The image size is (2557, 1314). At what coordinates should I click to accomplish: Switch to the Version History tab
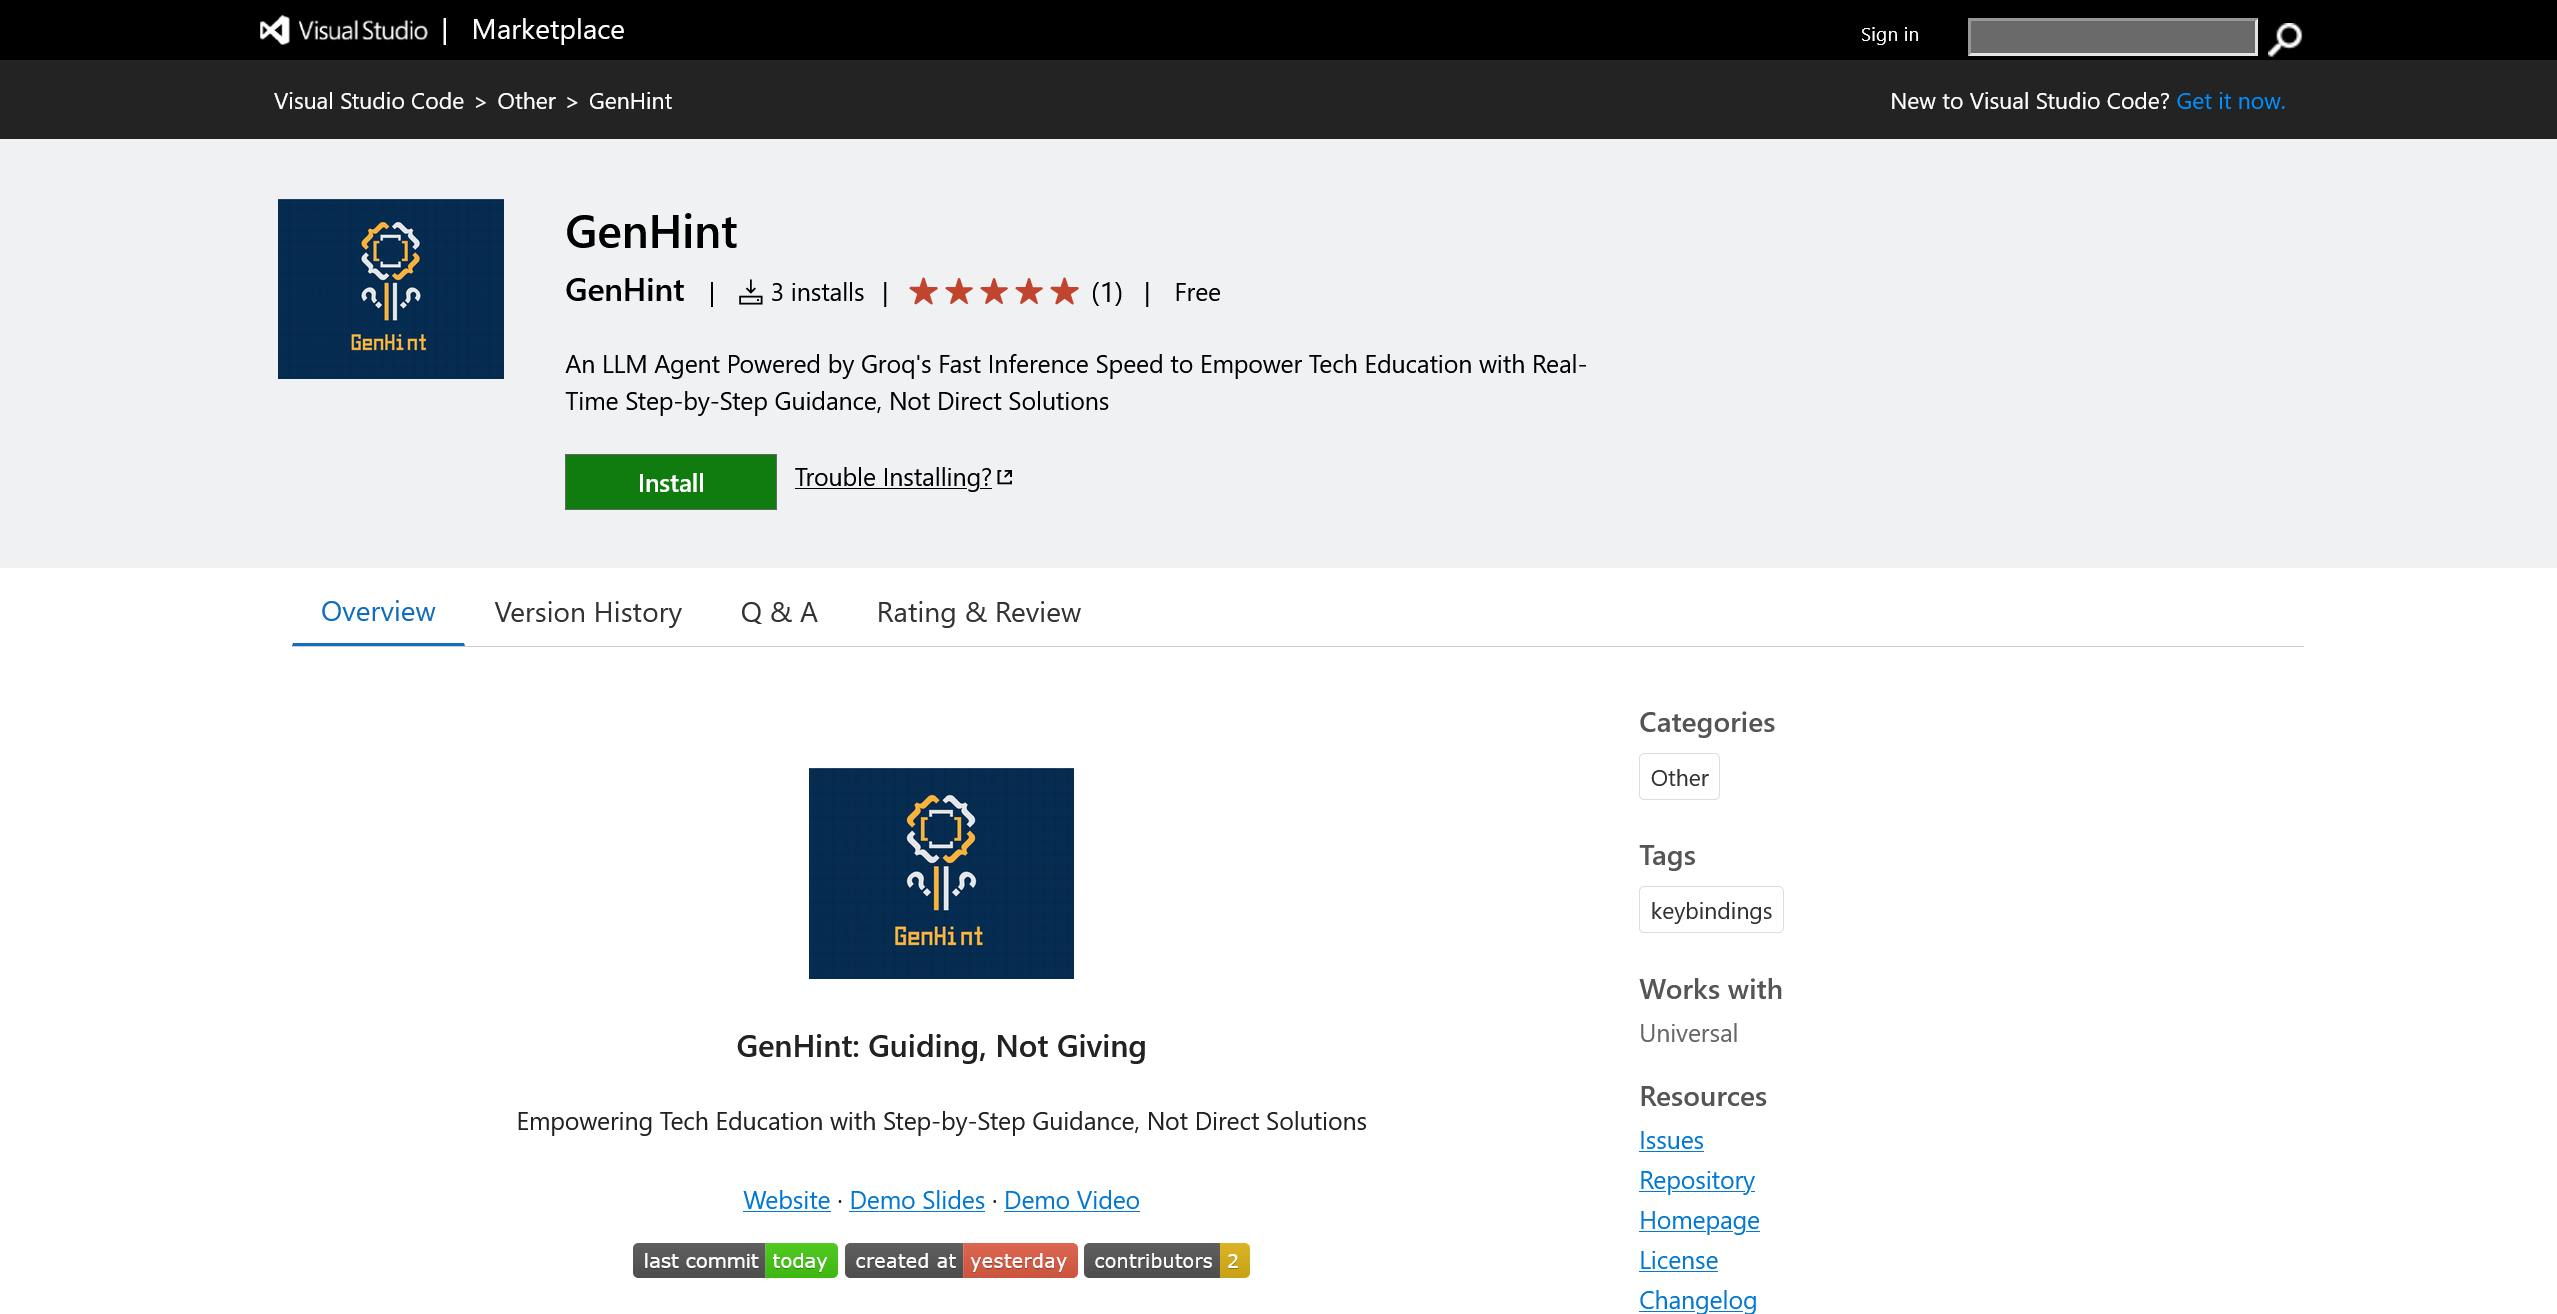pos(588,612)
